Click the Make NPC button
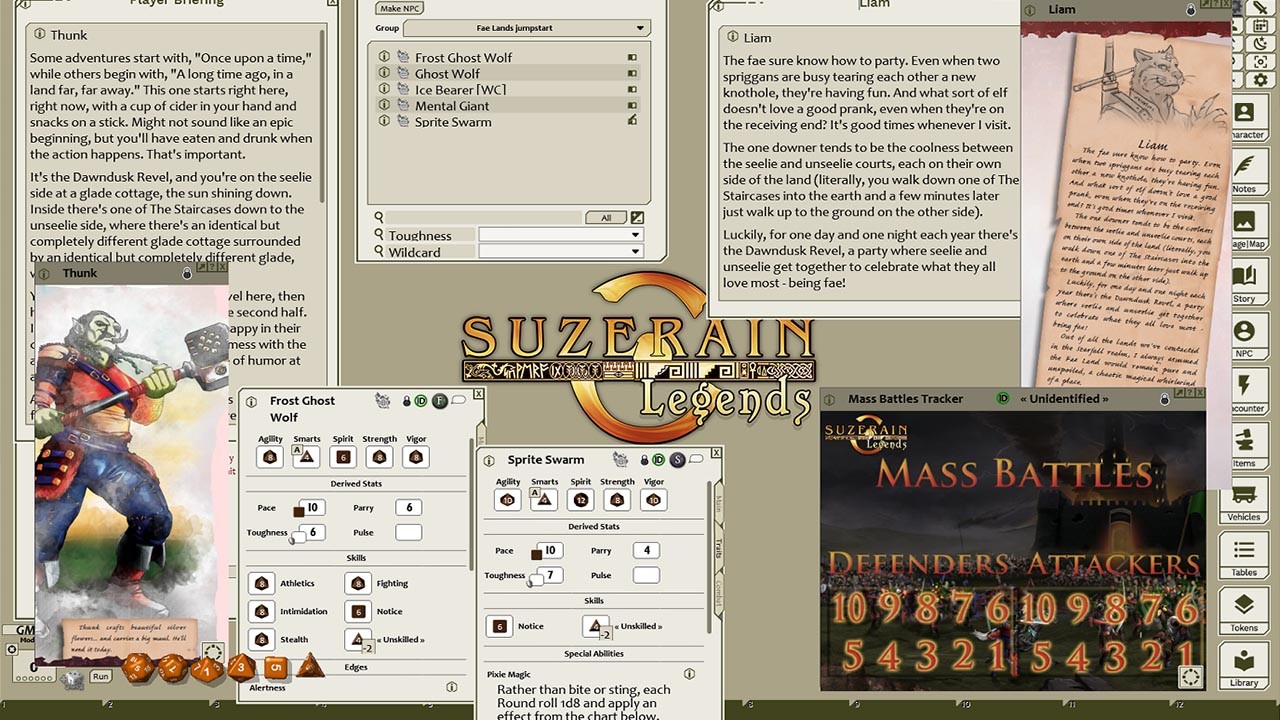The height and width of the screenshot is (720, 1280). (399, 8)
